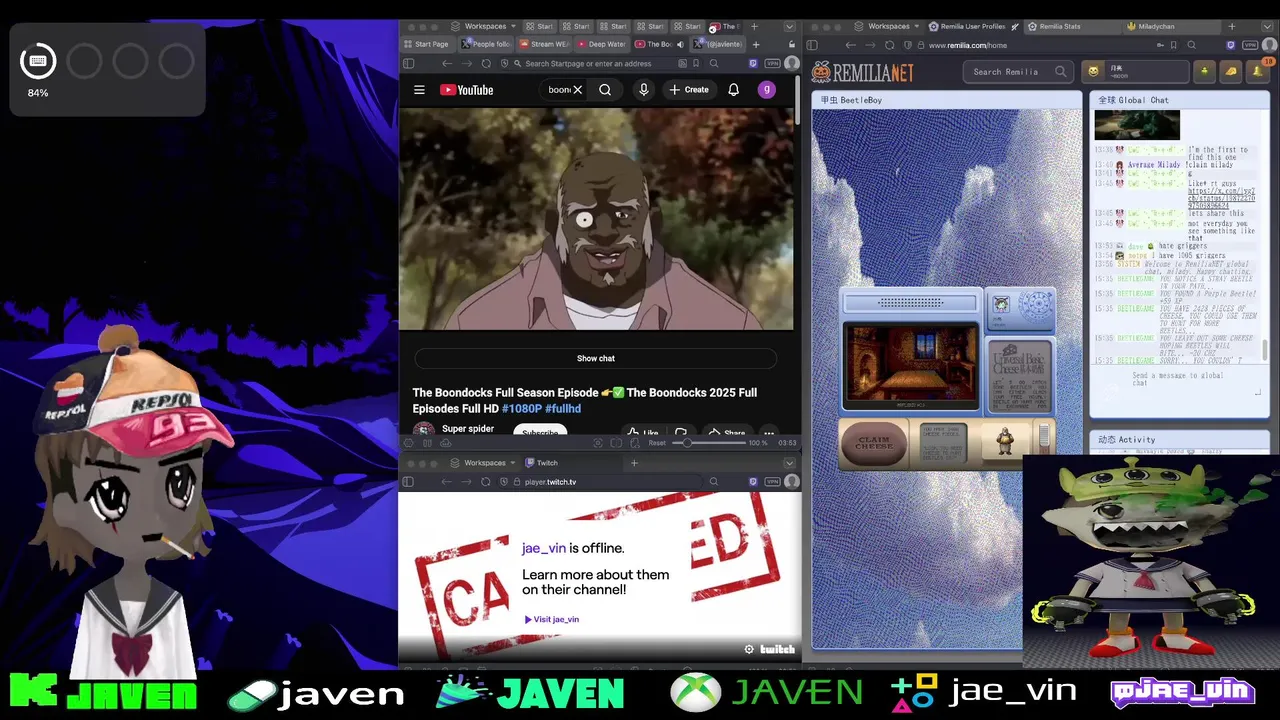Click the cabin room scene thumbnail in BeetleBoy
1280x720 pixels.
tap(911, 365)
